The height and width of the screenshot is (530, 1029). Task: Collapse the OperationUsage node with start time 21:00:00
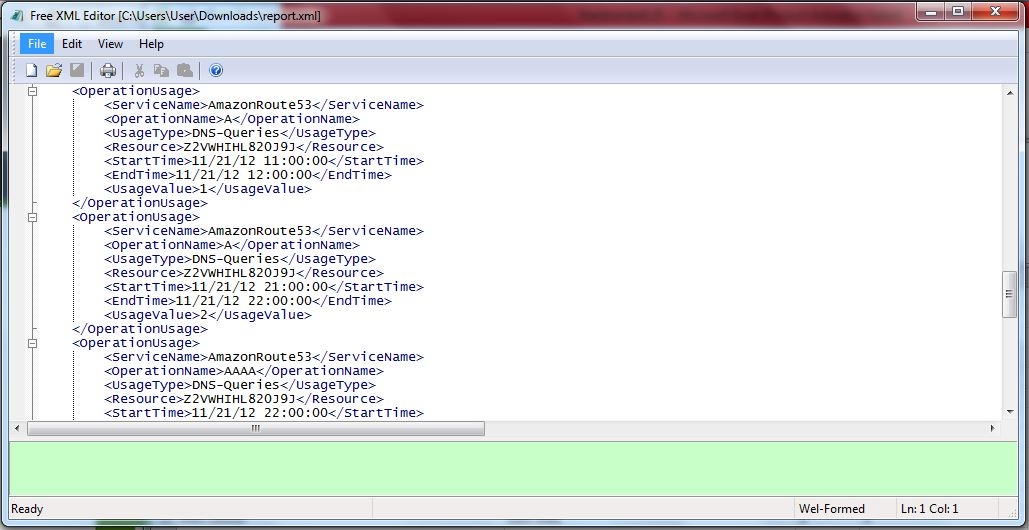pyautogui.click(x=32, y=217)
